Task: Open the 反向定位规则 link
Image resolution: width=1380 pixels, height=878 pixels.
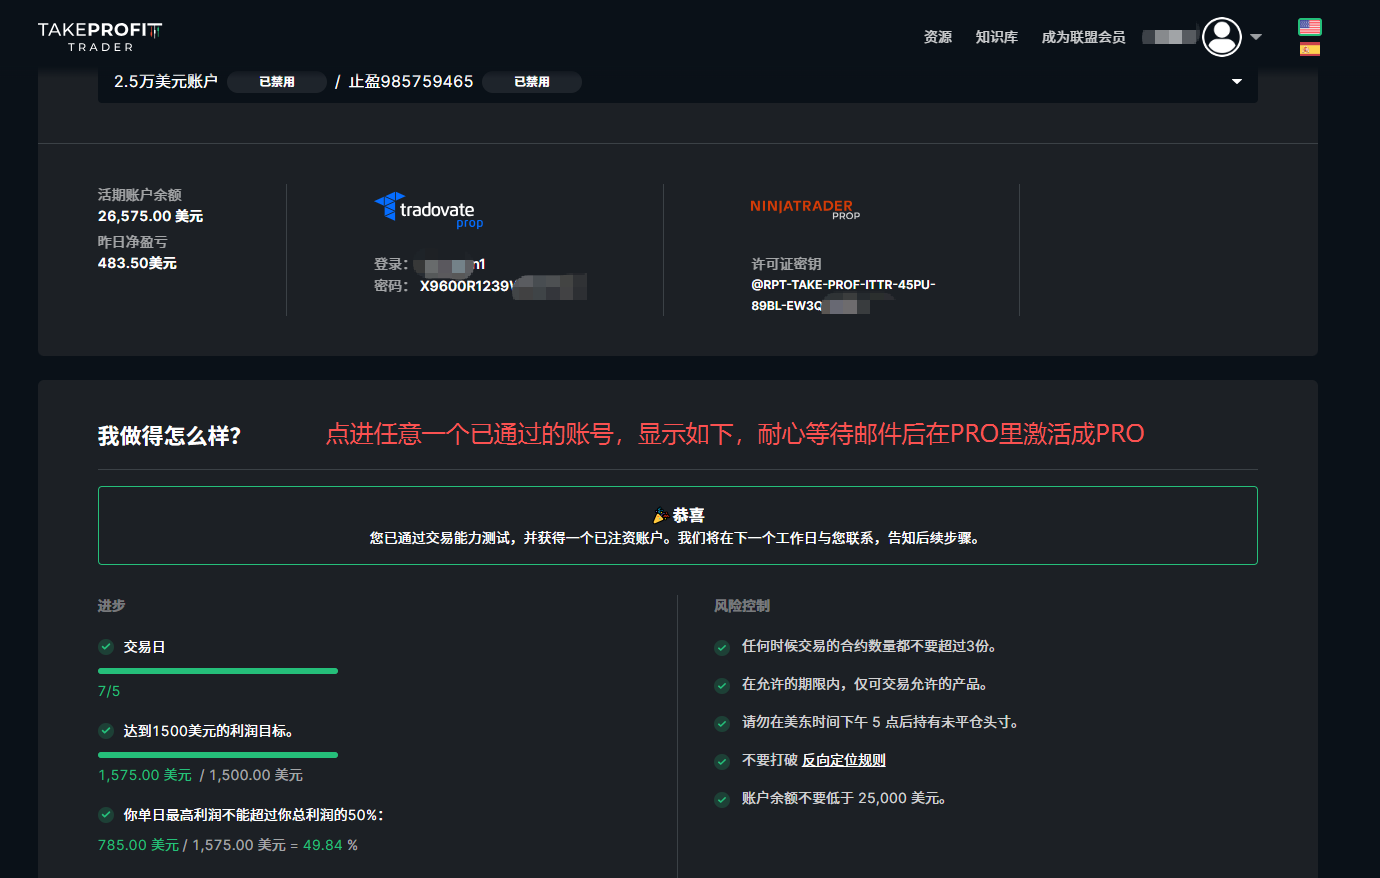Action: point(844,760)
